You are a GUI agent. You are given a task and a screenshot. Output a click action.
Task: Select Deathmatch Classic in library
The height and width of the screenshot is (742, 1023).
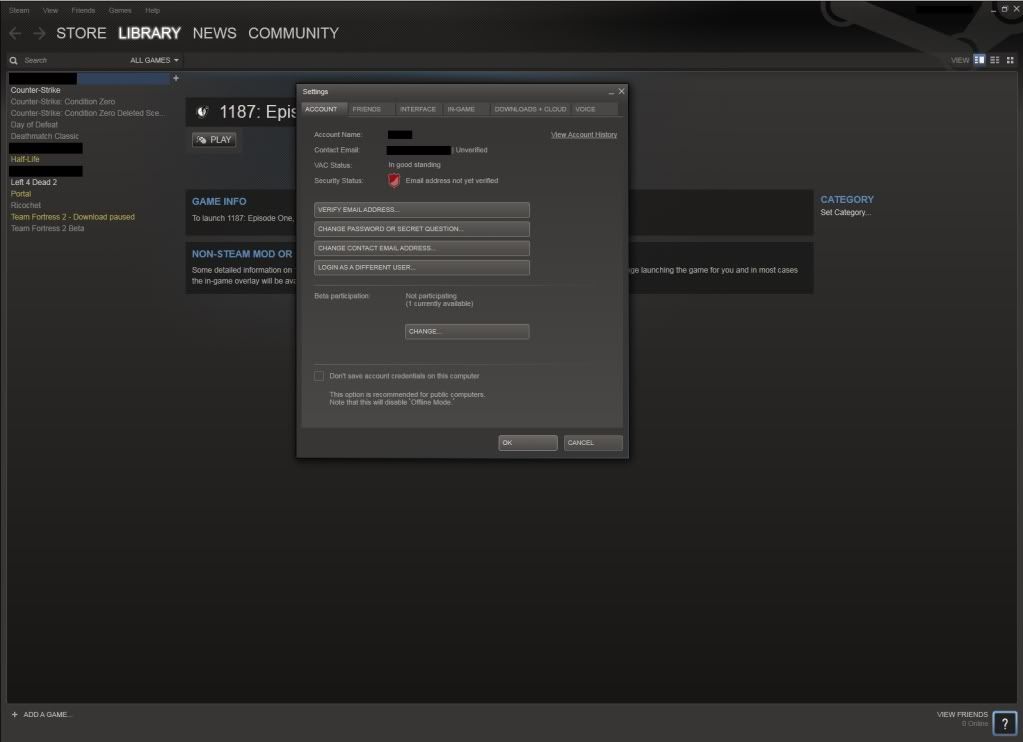click(44, 136)
